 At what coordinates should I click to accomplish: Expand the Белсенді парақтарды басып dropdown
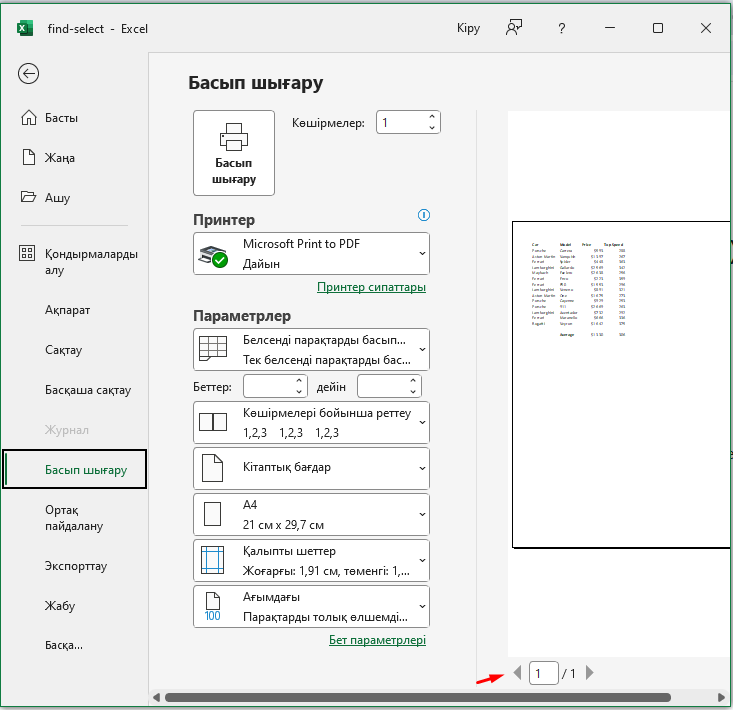pos(311,350)
